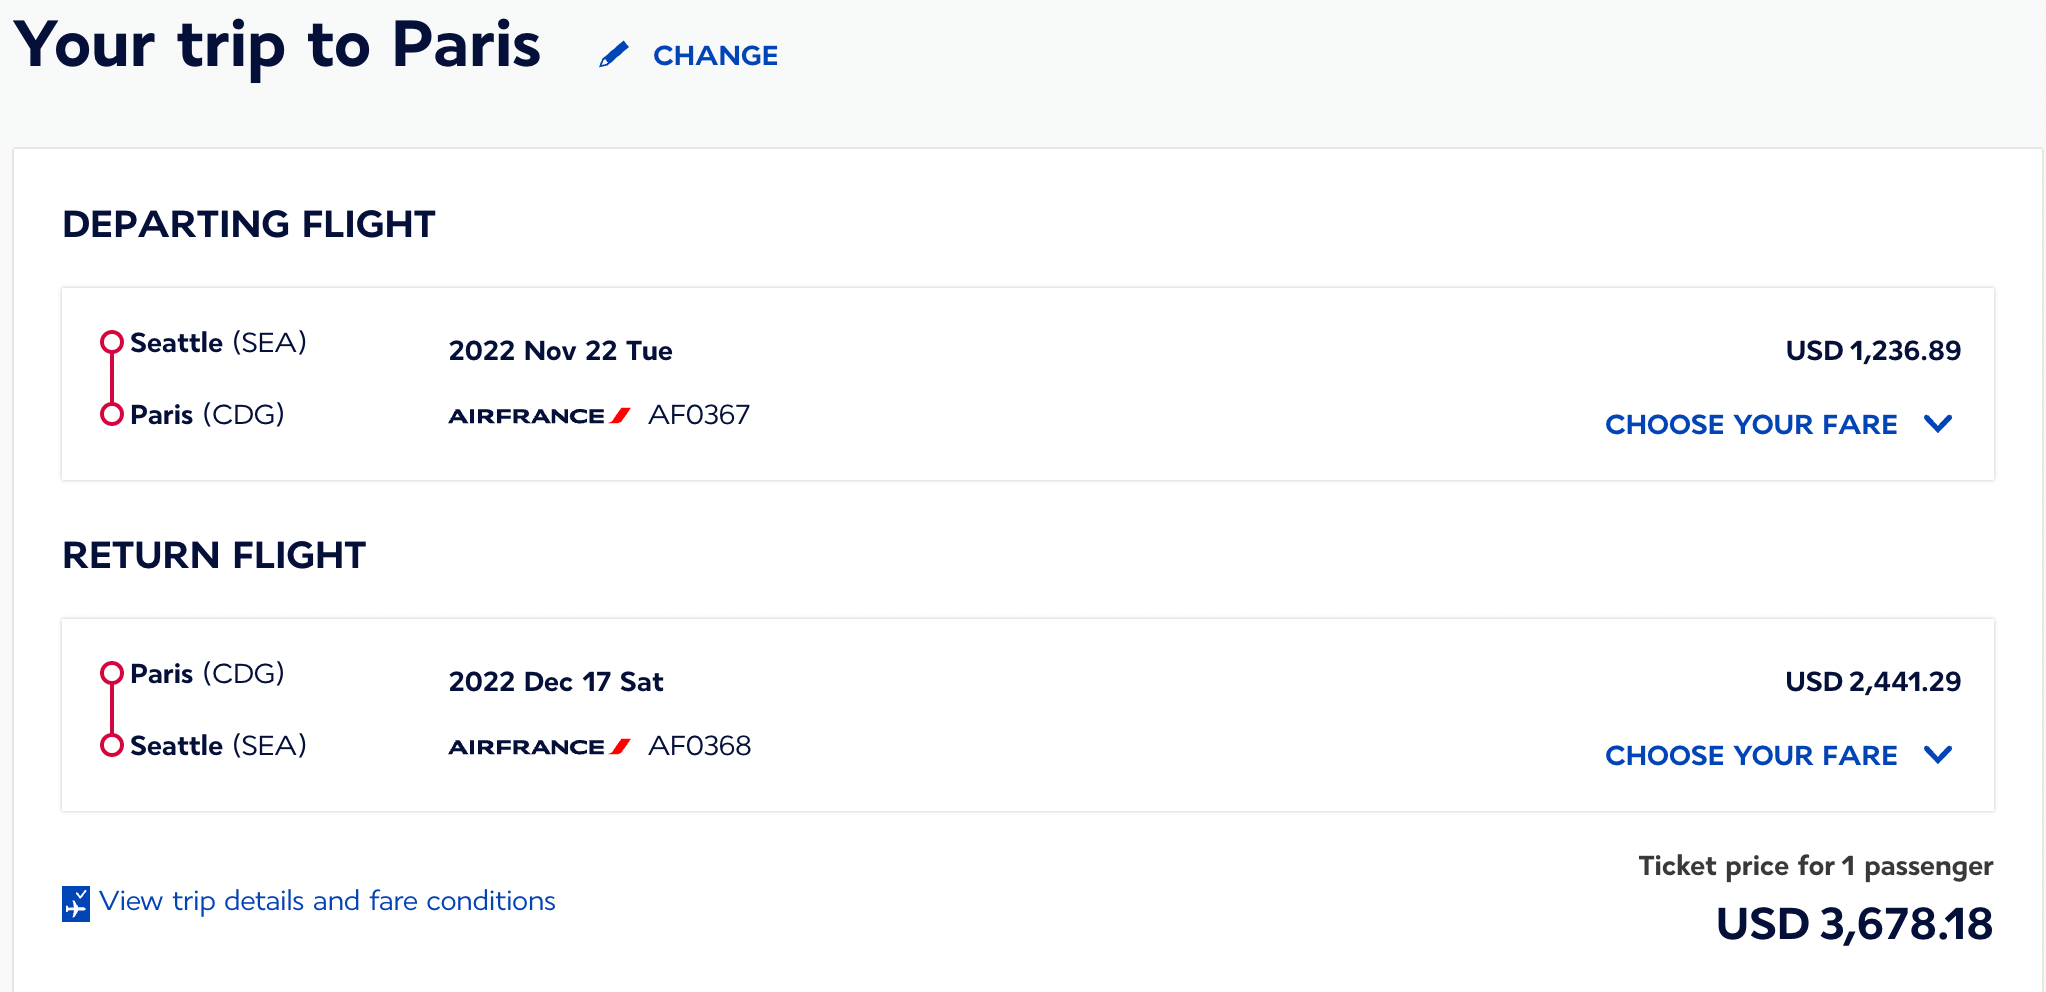Click the USD 2,441.29 return price
Image resolution: width=2046 pixels, height=992 pixels.
point(1874,681)
